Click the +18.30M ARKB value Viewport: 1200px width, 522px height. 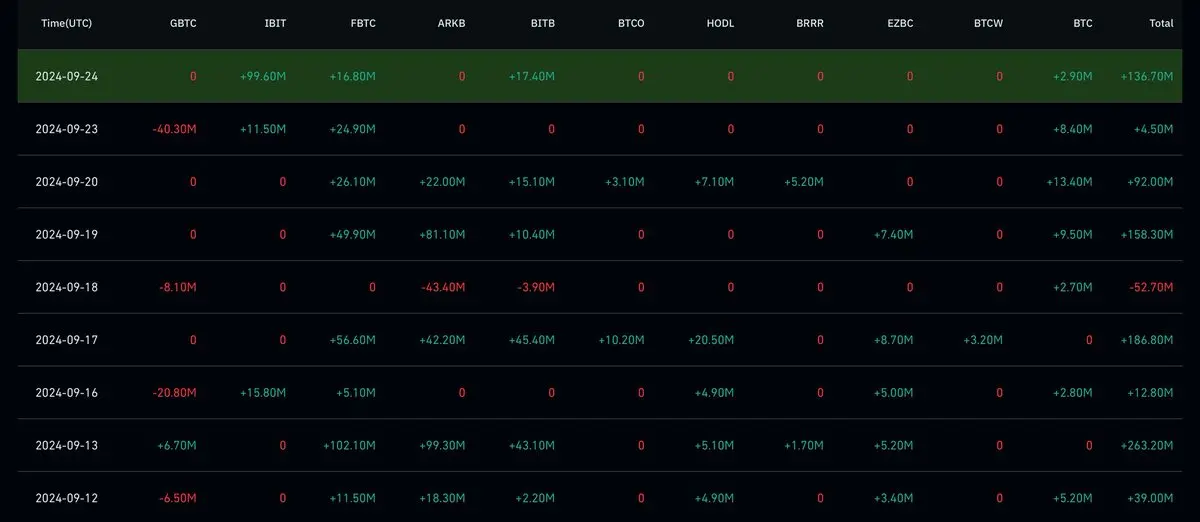pyautogui.click(x=442, y=499)
